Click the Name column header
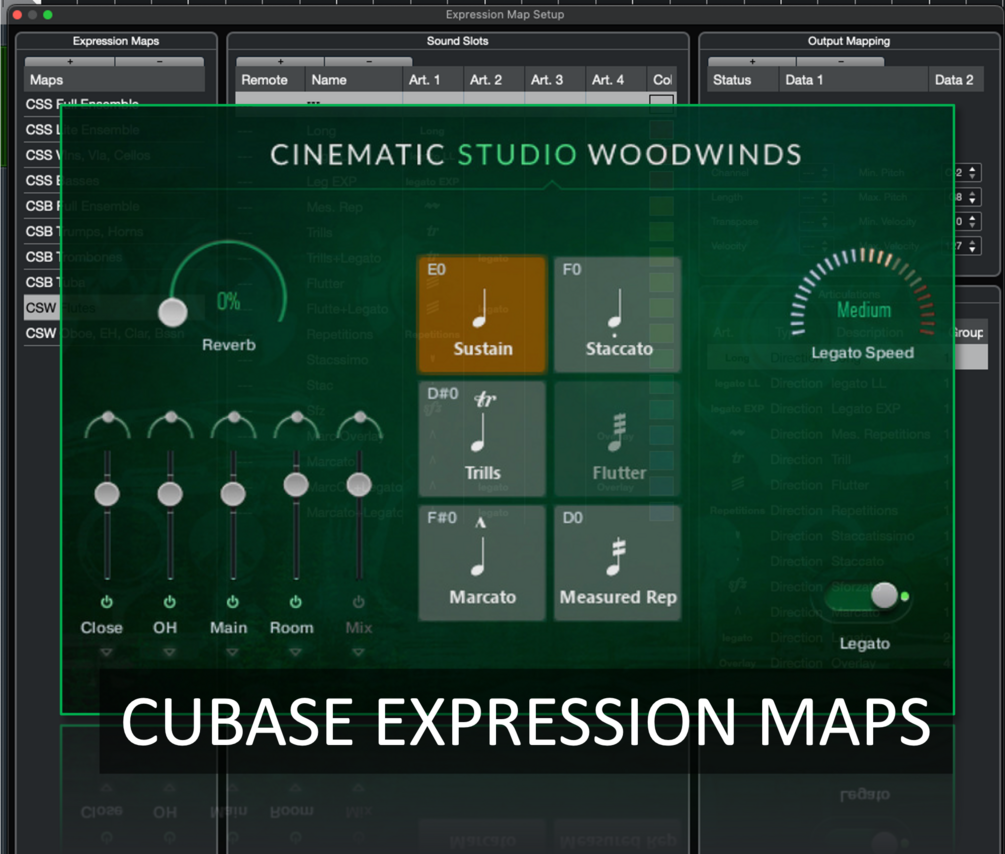 [353, 80]
